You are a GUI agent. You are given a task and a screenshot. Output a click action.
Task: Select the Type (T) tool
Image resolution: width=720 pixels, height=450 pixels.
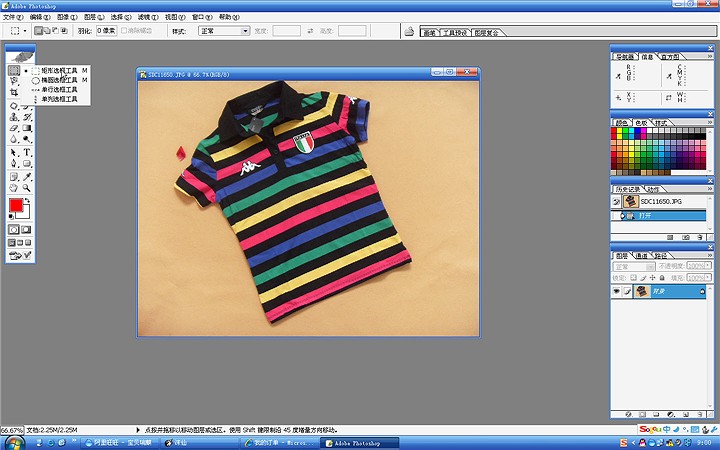[27, 152]
